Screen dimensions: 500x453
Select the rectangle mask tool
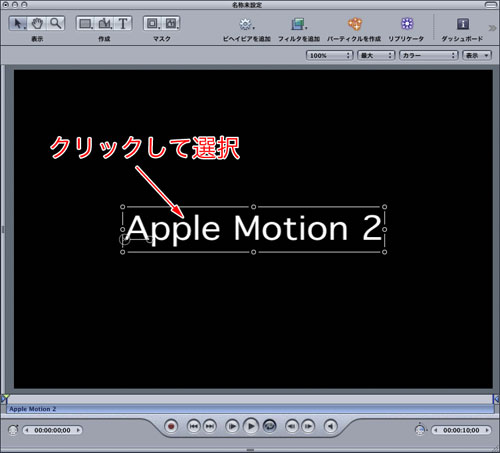point(153,23)
